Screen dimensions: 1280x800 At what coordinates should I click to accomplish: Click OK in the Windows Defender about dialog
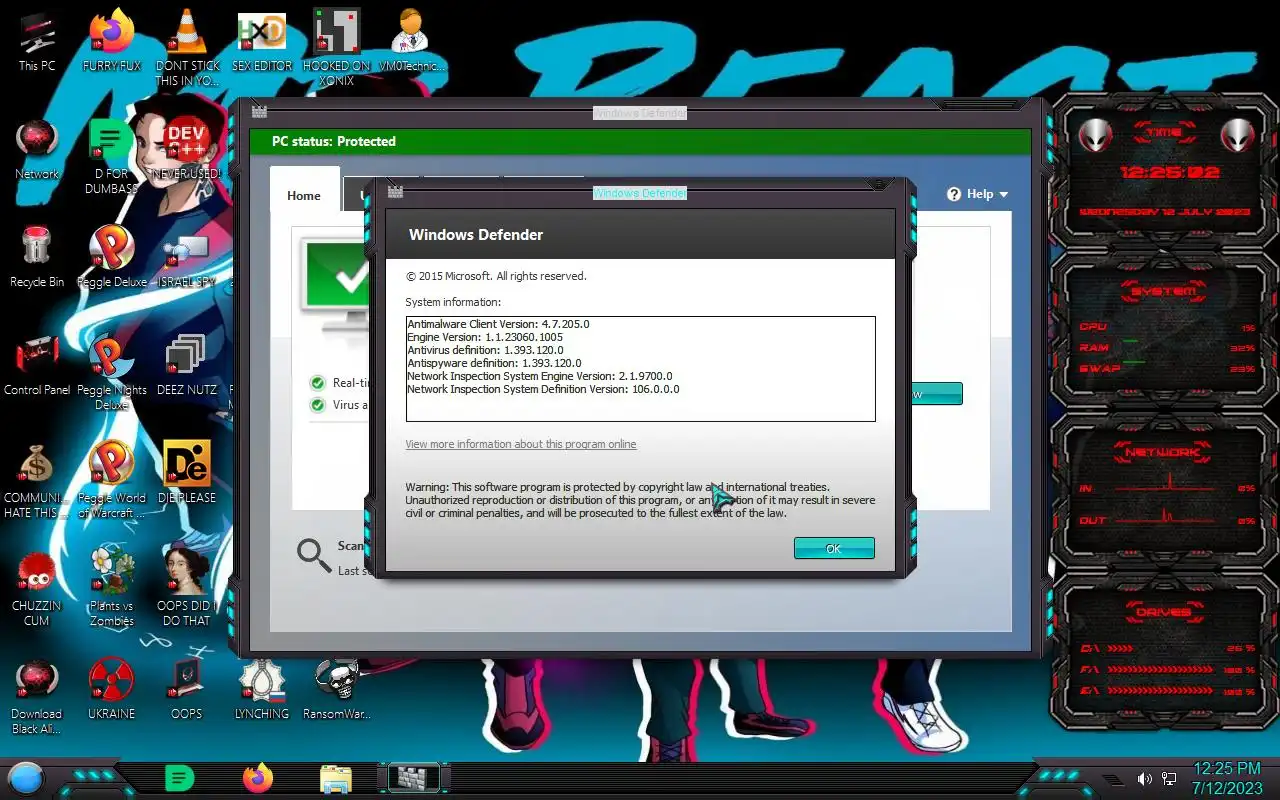tap(834, 548)
